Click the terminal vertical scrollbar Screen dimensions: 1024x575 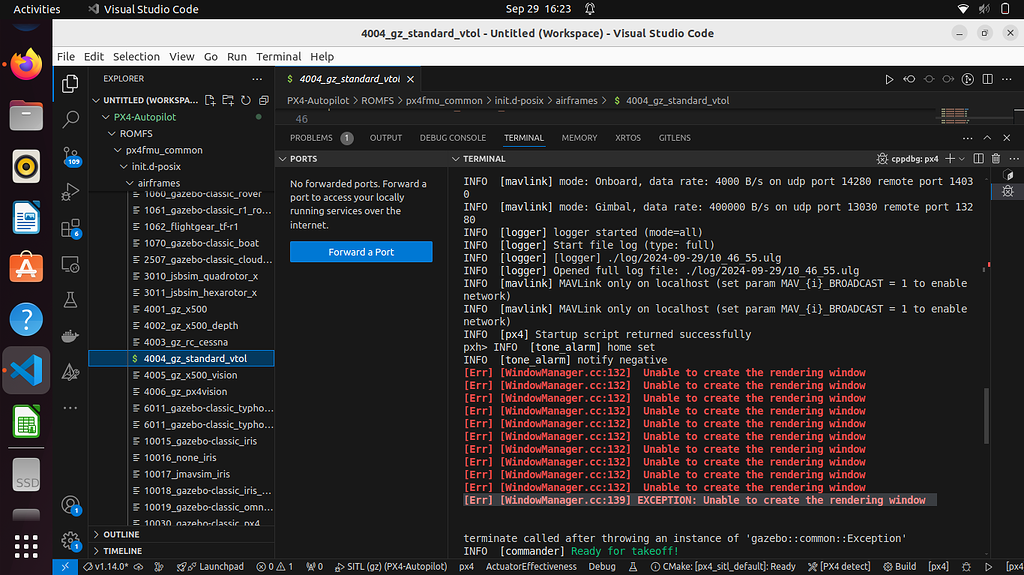(985, 416)
